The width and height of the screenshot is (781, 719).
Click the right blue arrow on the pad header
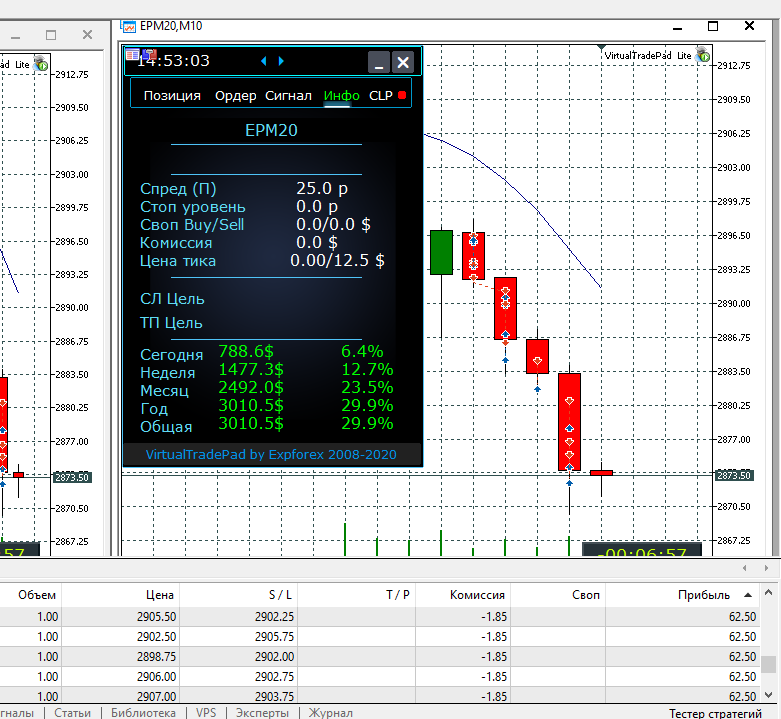tap(281, 61)
